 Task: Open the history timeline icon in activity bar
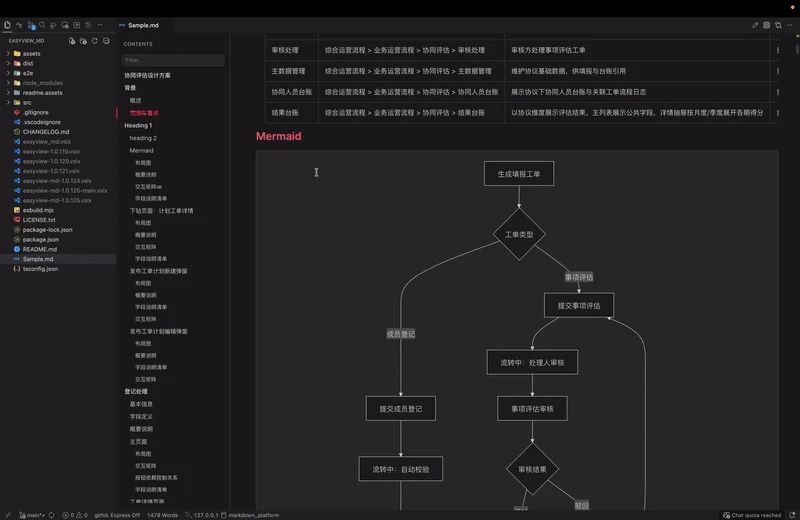point(88,24)
